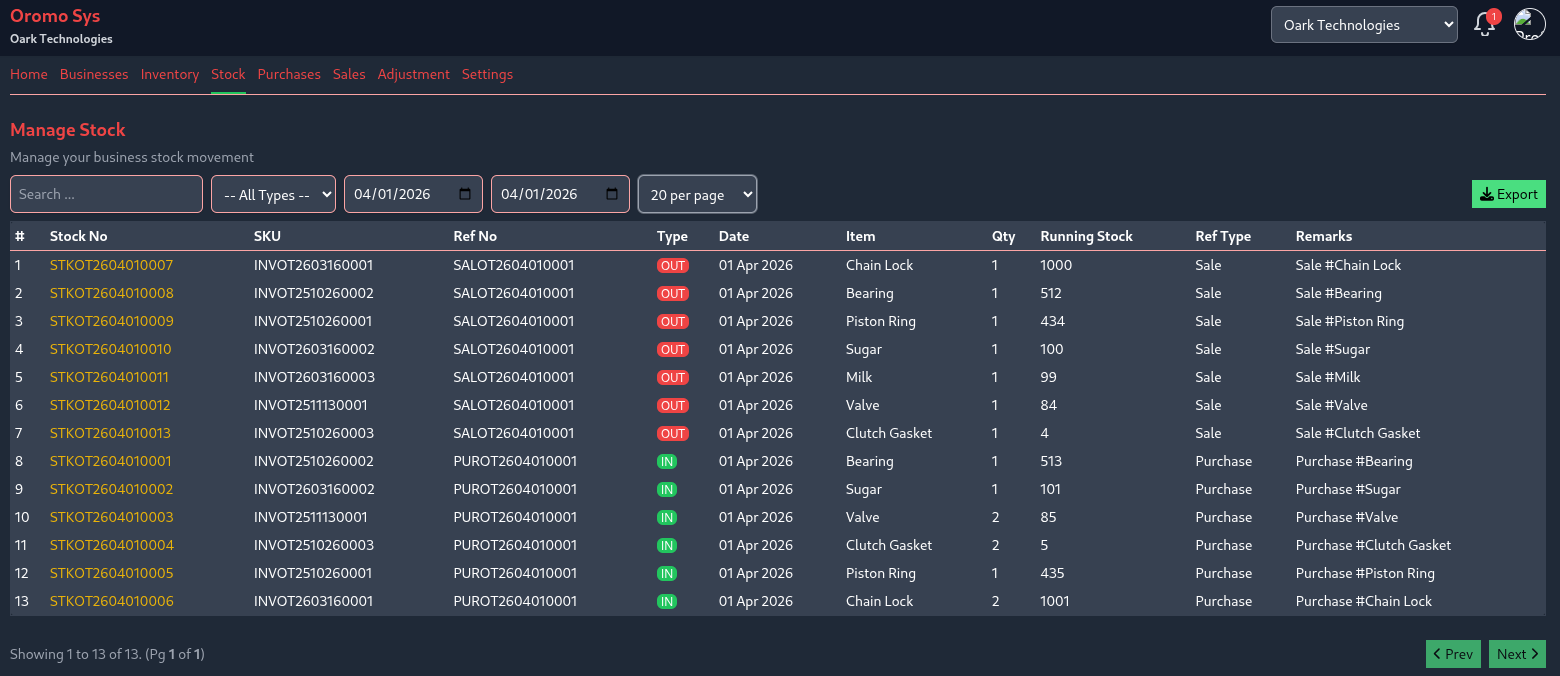Viewport: 1560px width, 676px height.
Task: Open stock entry STKOT2604010006
Action: (111, 601)
